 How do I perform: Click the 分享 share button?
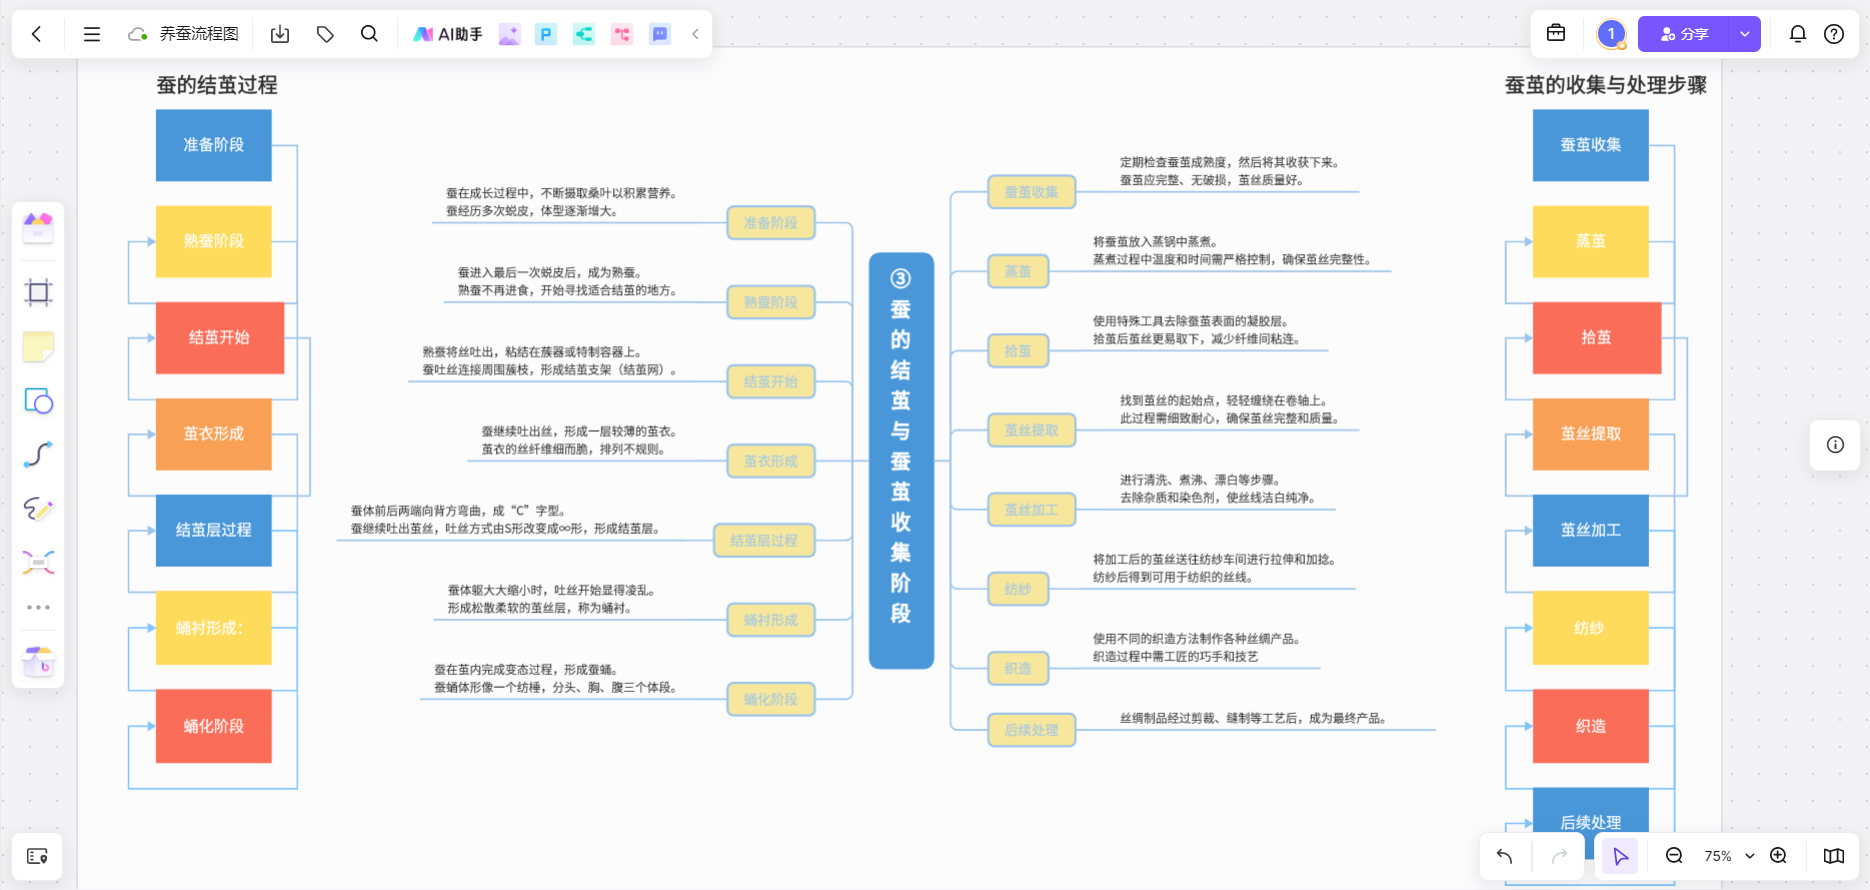[1684, 34]
